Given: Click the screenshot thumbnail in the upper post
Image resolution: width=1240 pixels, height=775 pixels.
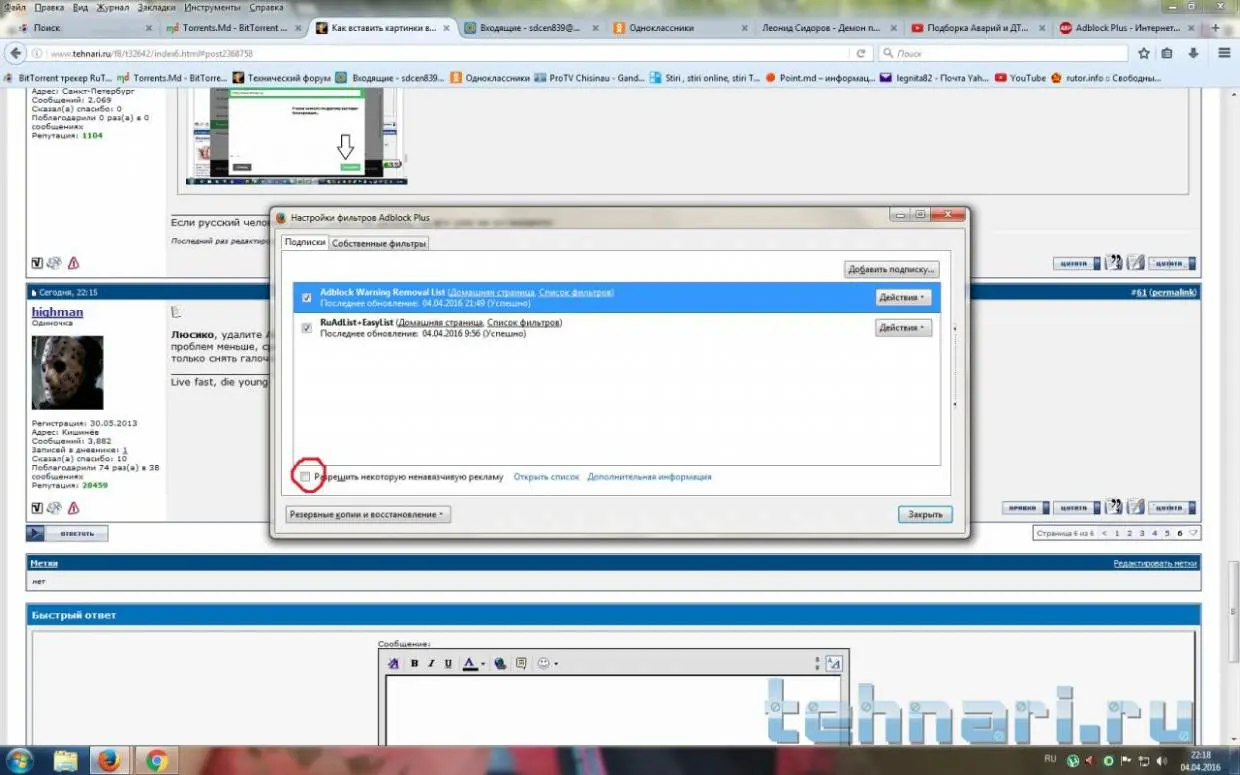Looking at the screenshot, I should coord(297,135).
